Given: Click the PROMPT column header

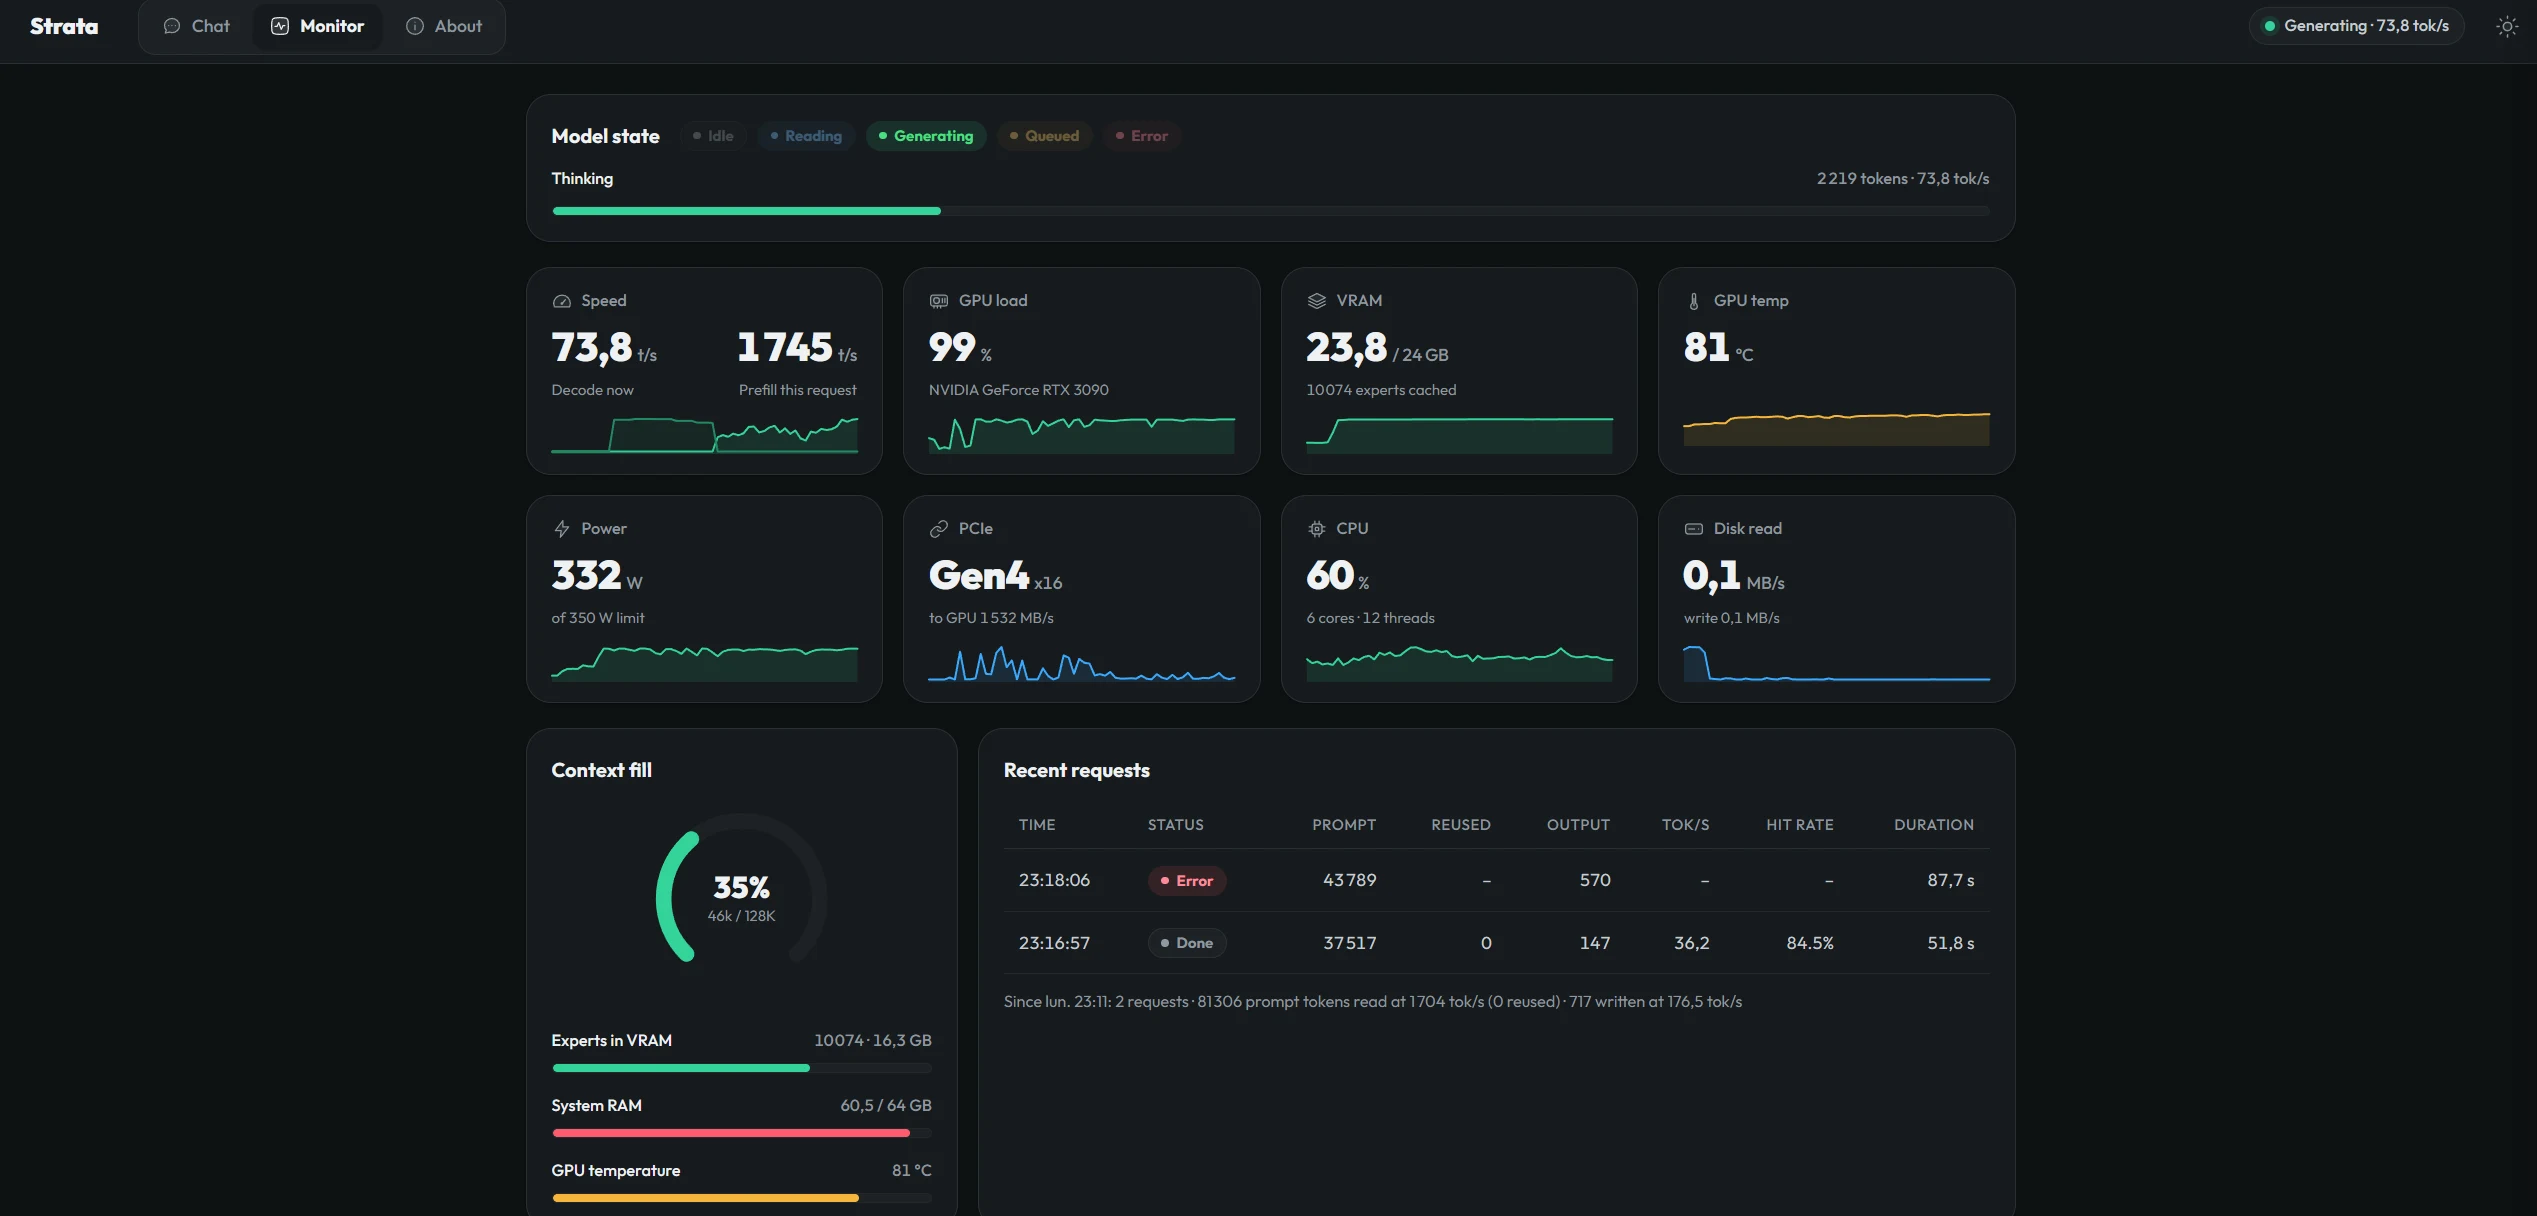Looking at the screenshot, I should point(1344,825).
